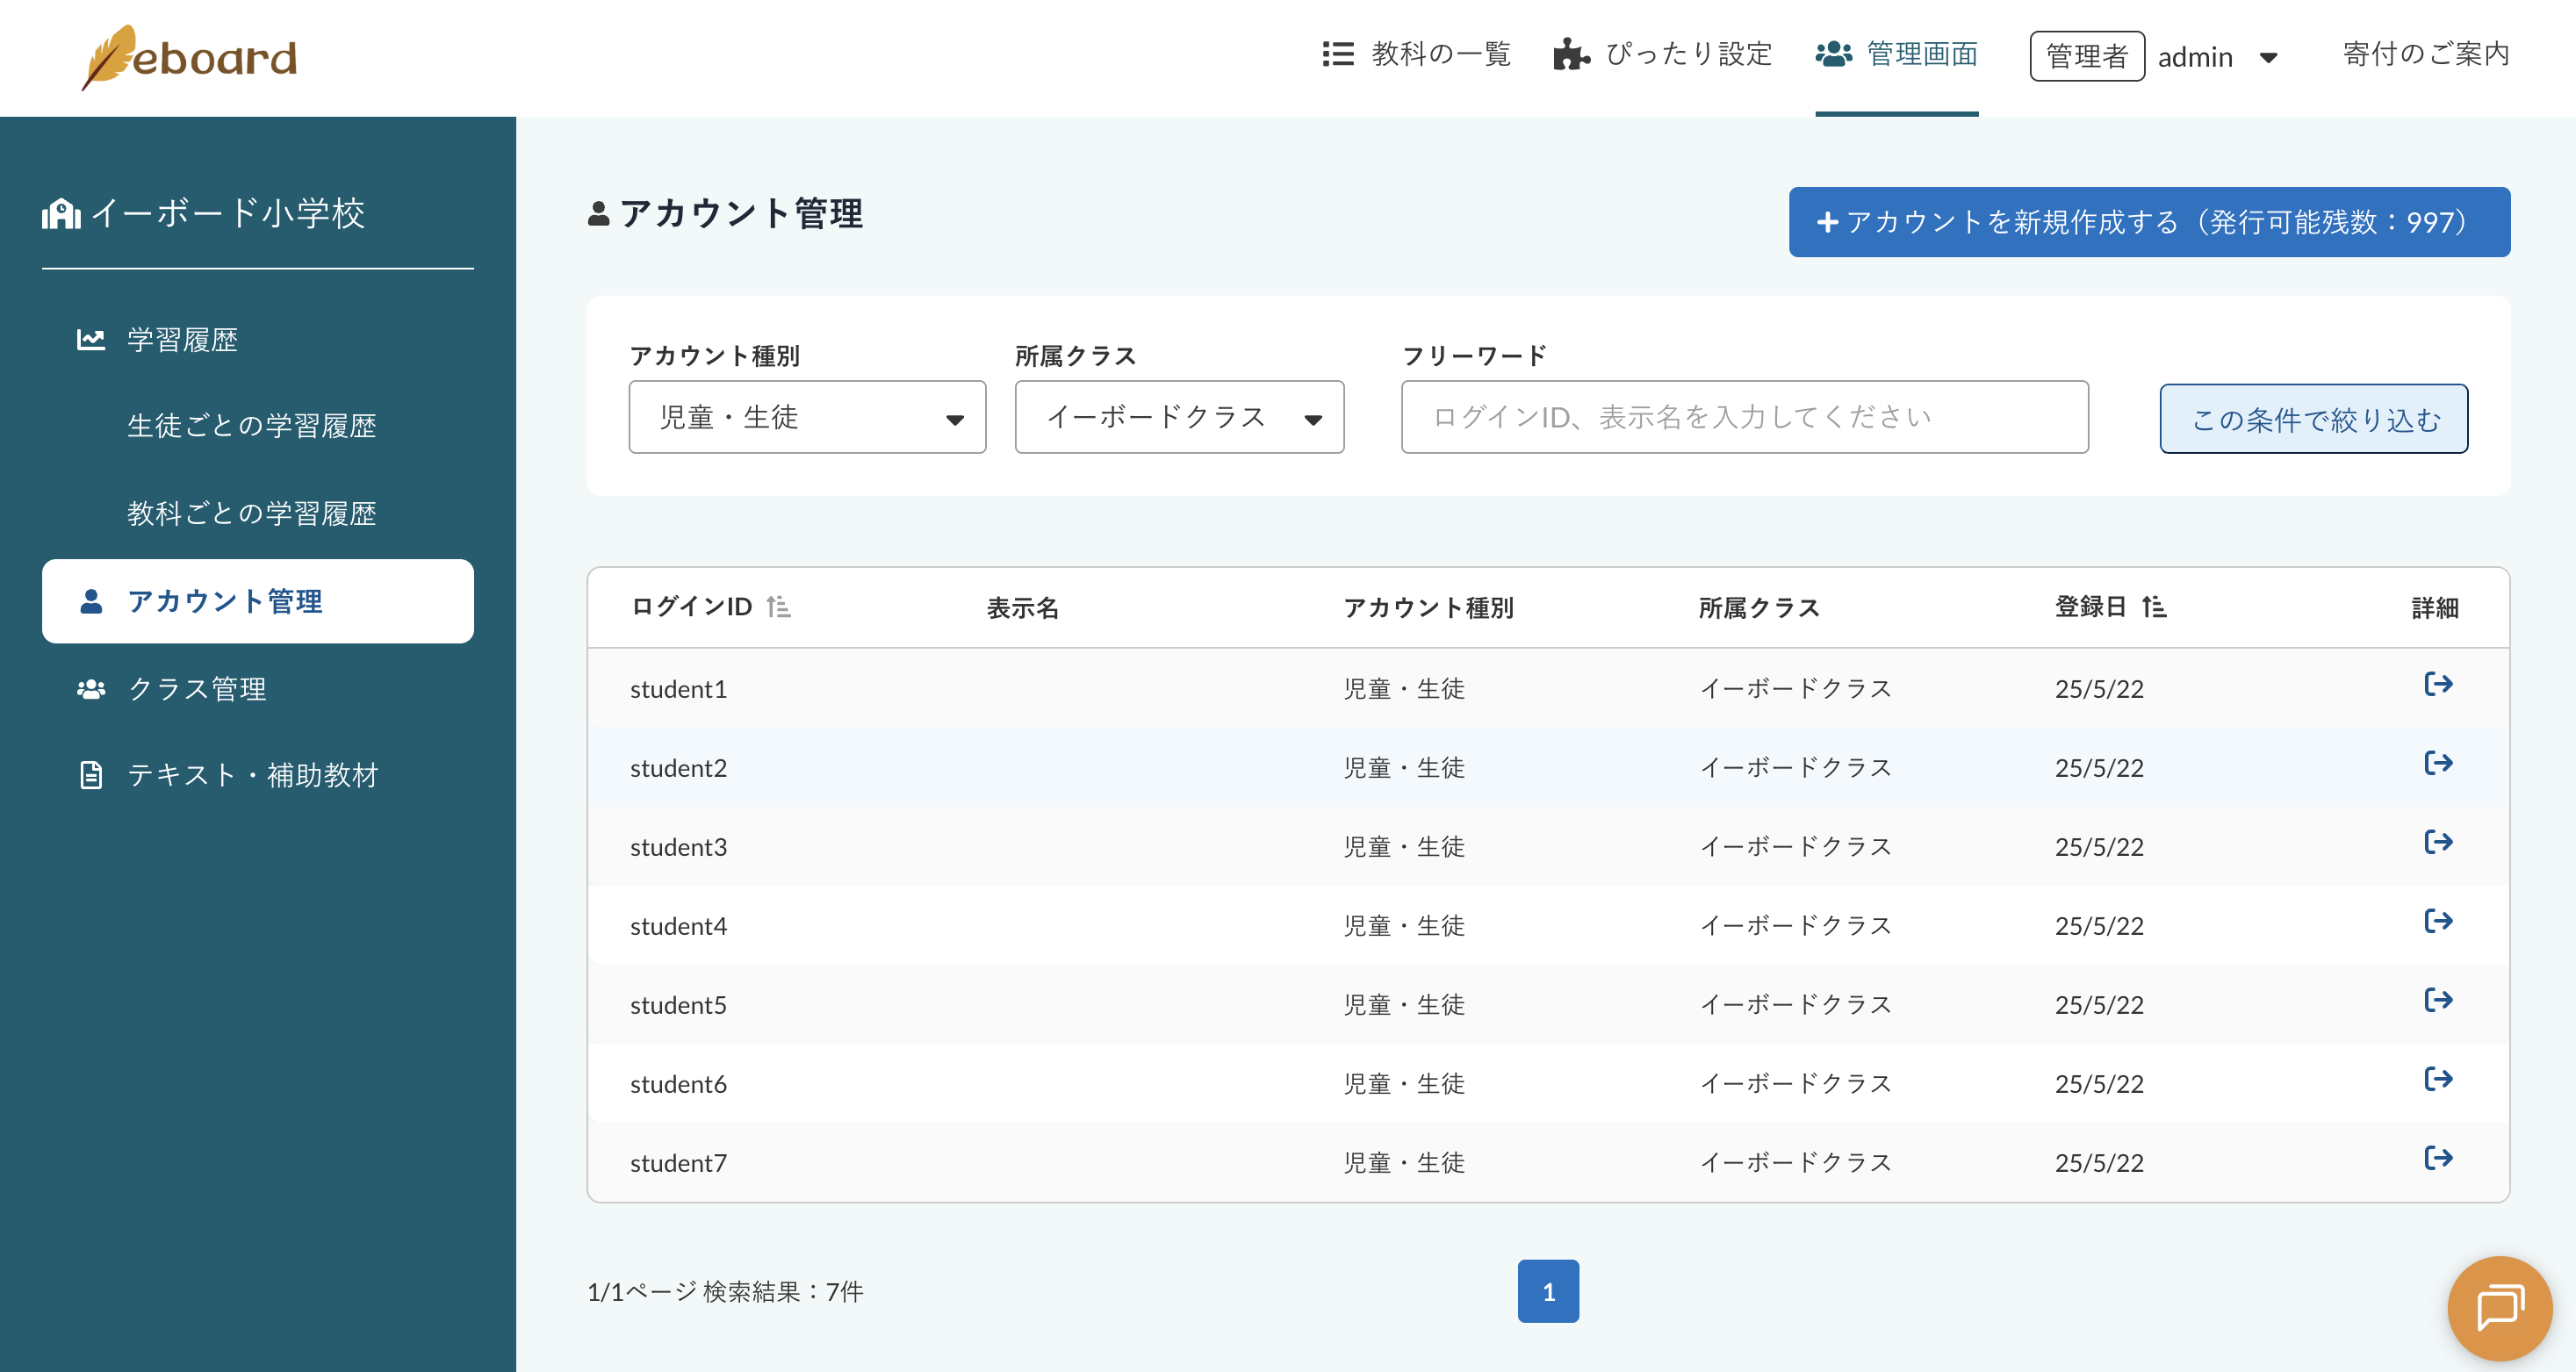Open details icon for student6

pos(2438,1079)
